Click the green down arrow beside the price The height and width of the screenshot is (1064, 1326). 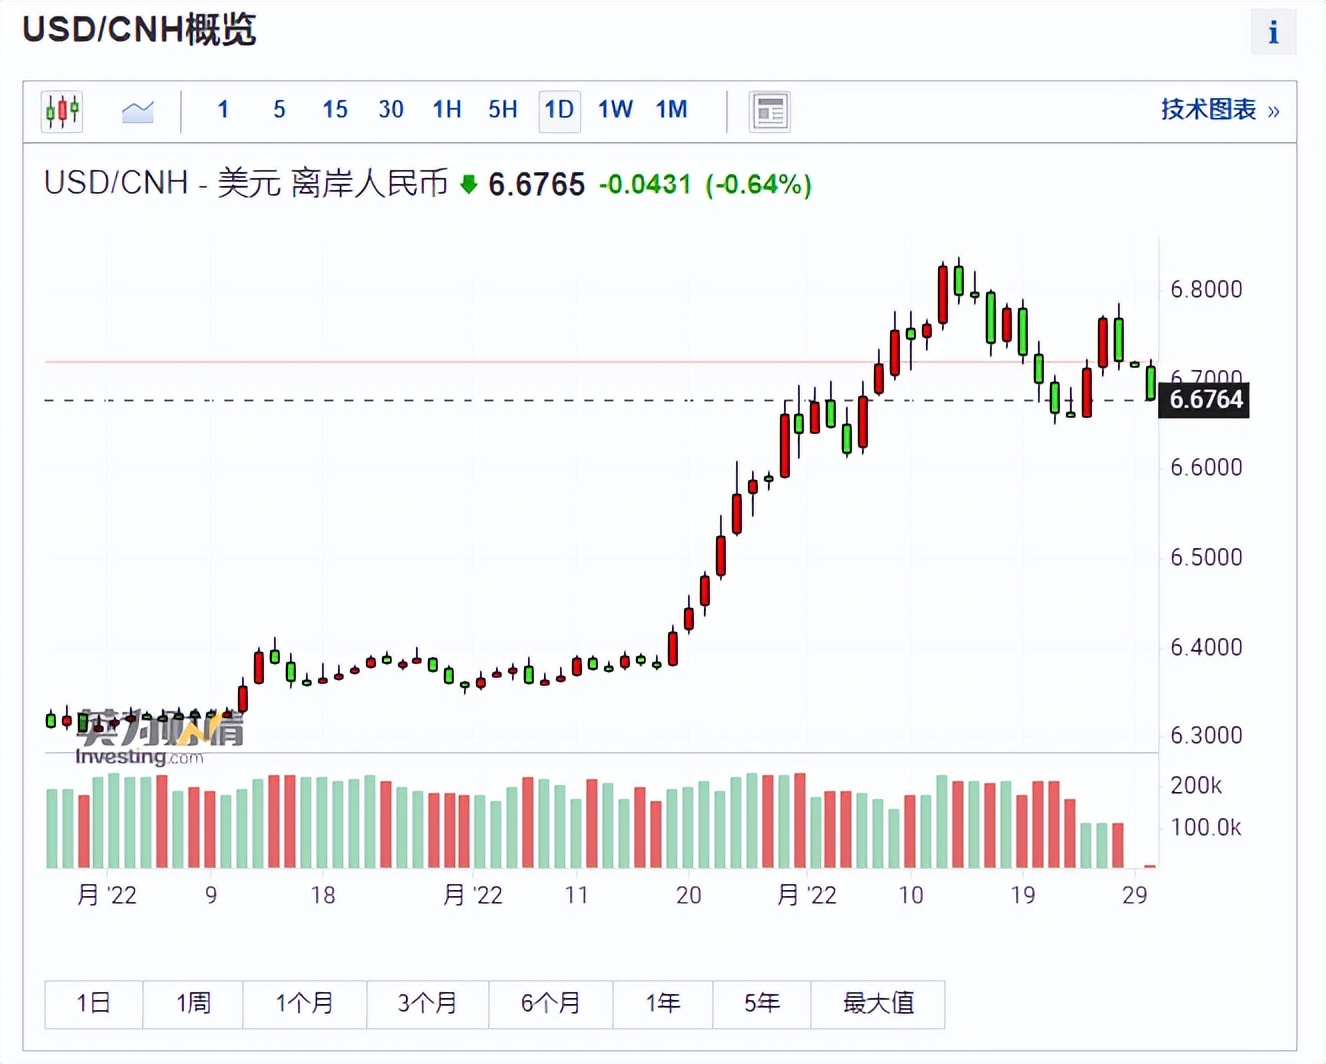click(x=467, y=185)
